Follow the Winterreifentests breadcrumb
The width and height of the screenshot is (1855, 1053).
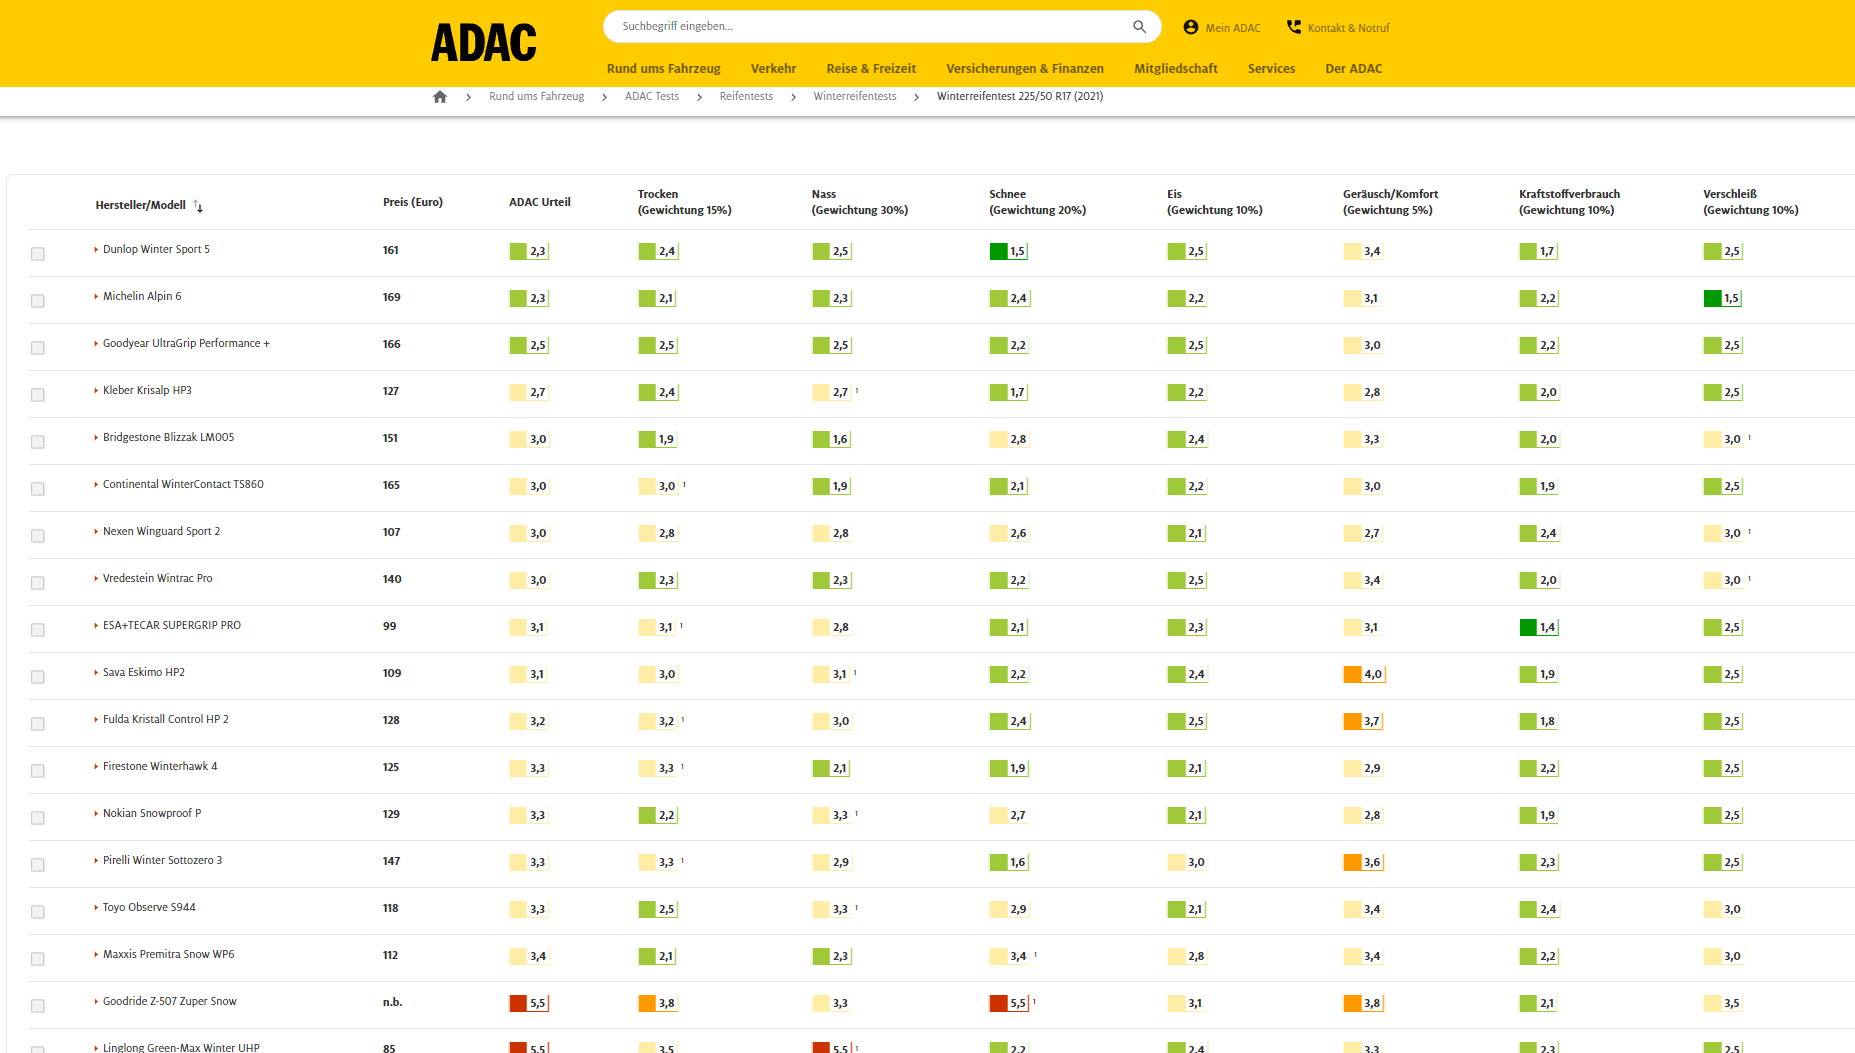coord(855,97)
